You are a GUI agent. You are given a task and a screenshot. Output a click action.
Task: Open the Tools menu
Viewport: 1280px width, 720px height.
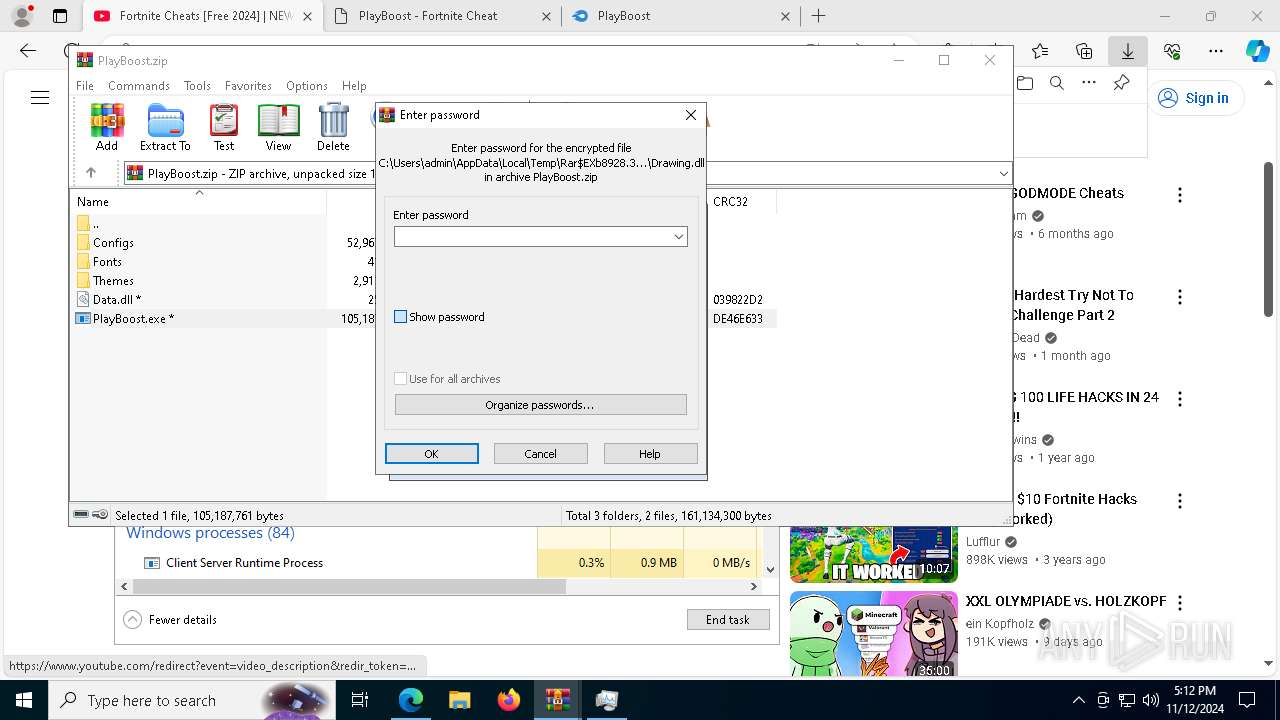pyautogui.click(x=197, y=86)
